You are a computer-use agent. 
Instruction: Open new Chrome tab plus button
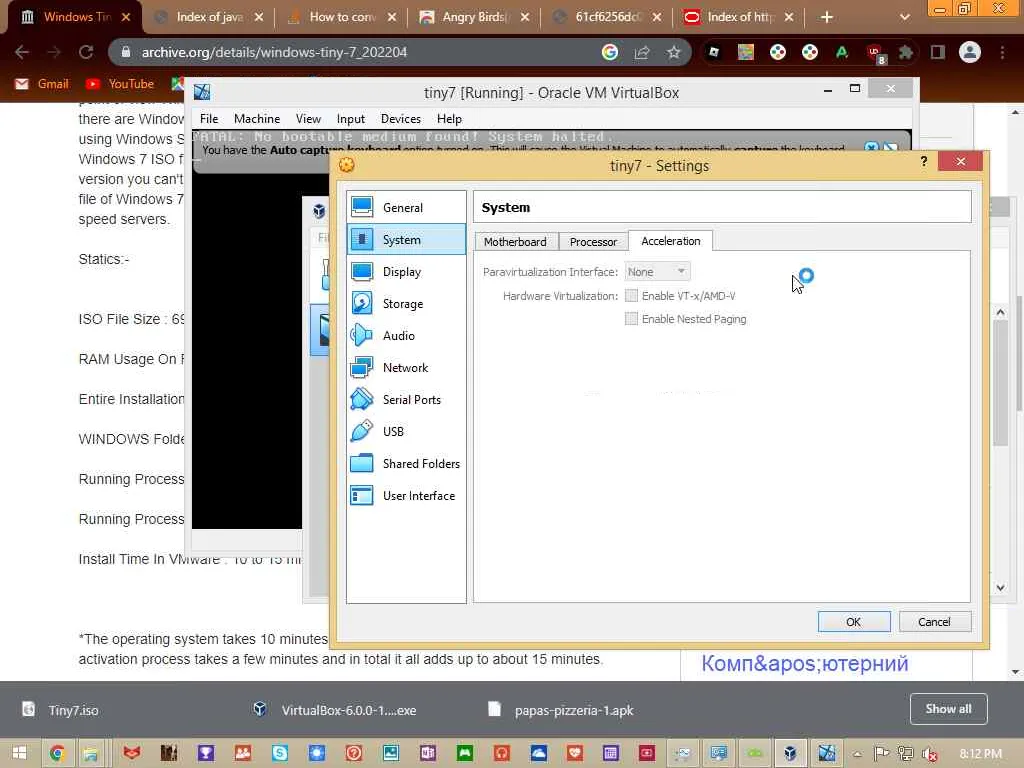(x=827, y=17)
